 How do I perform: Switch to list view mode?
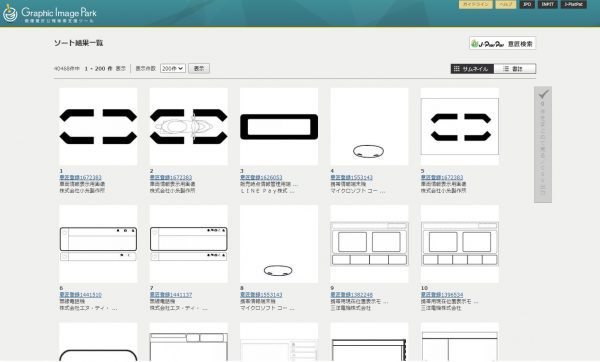coord(515,69)
